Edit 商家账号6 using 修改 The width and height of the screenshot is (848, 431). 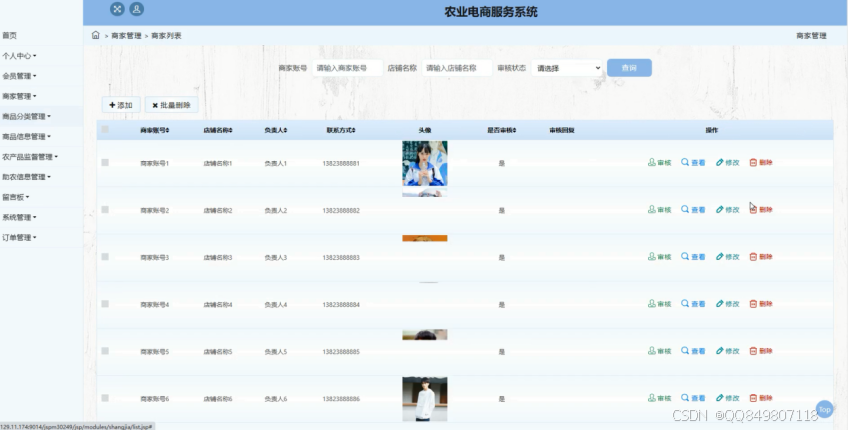(727, 398)
